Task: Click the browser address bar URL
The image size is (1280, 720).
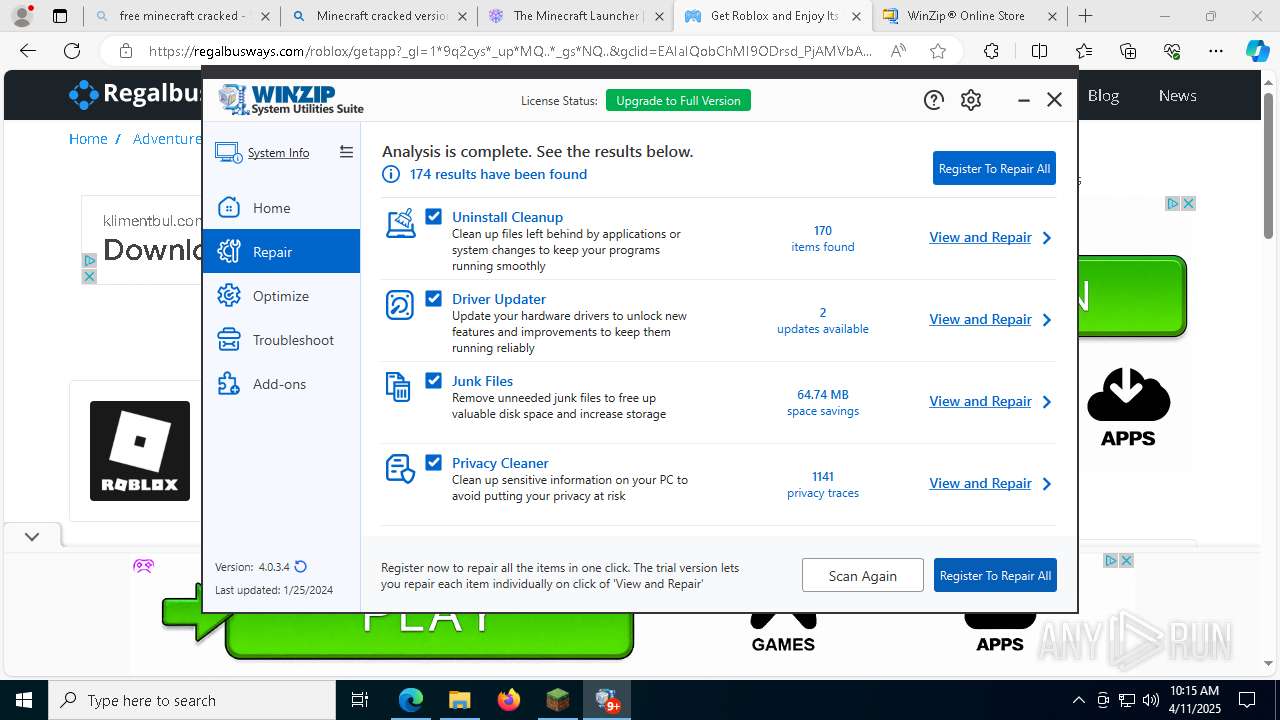Action: [x=510, y=51]
